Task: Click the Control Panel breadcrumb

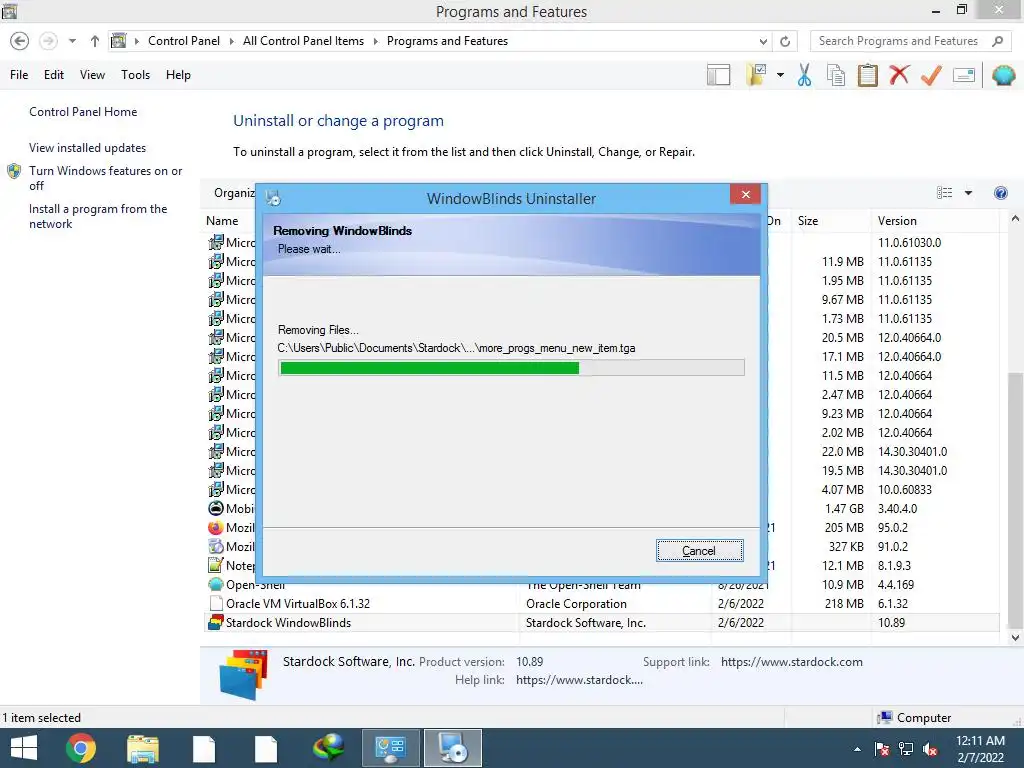Action: click(x=184, y=41)
